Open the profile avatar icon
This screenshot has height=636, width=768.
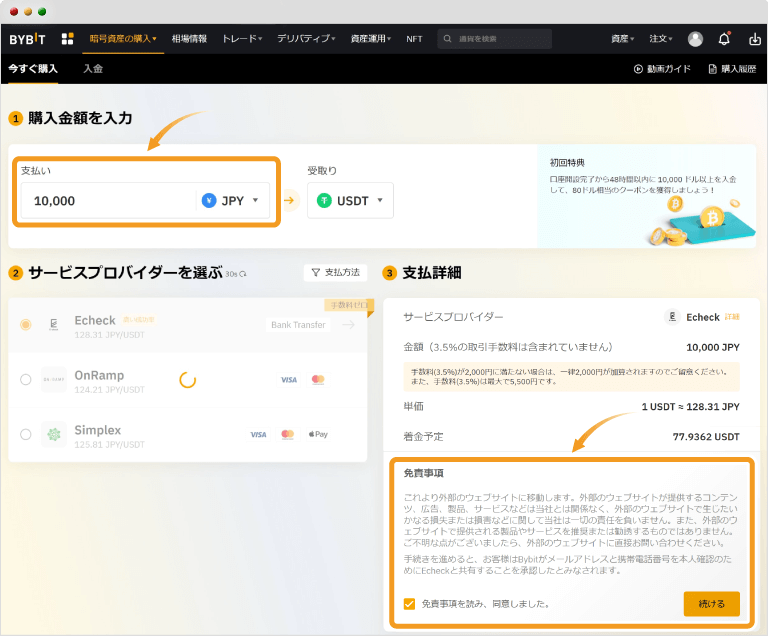(695, 39)
